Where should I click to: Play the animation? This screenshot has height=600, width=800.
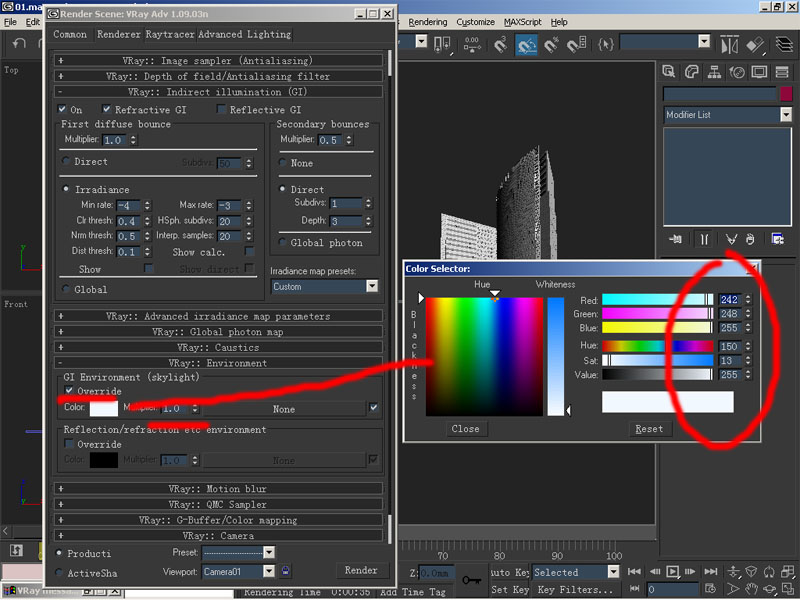tap(672, 571)
